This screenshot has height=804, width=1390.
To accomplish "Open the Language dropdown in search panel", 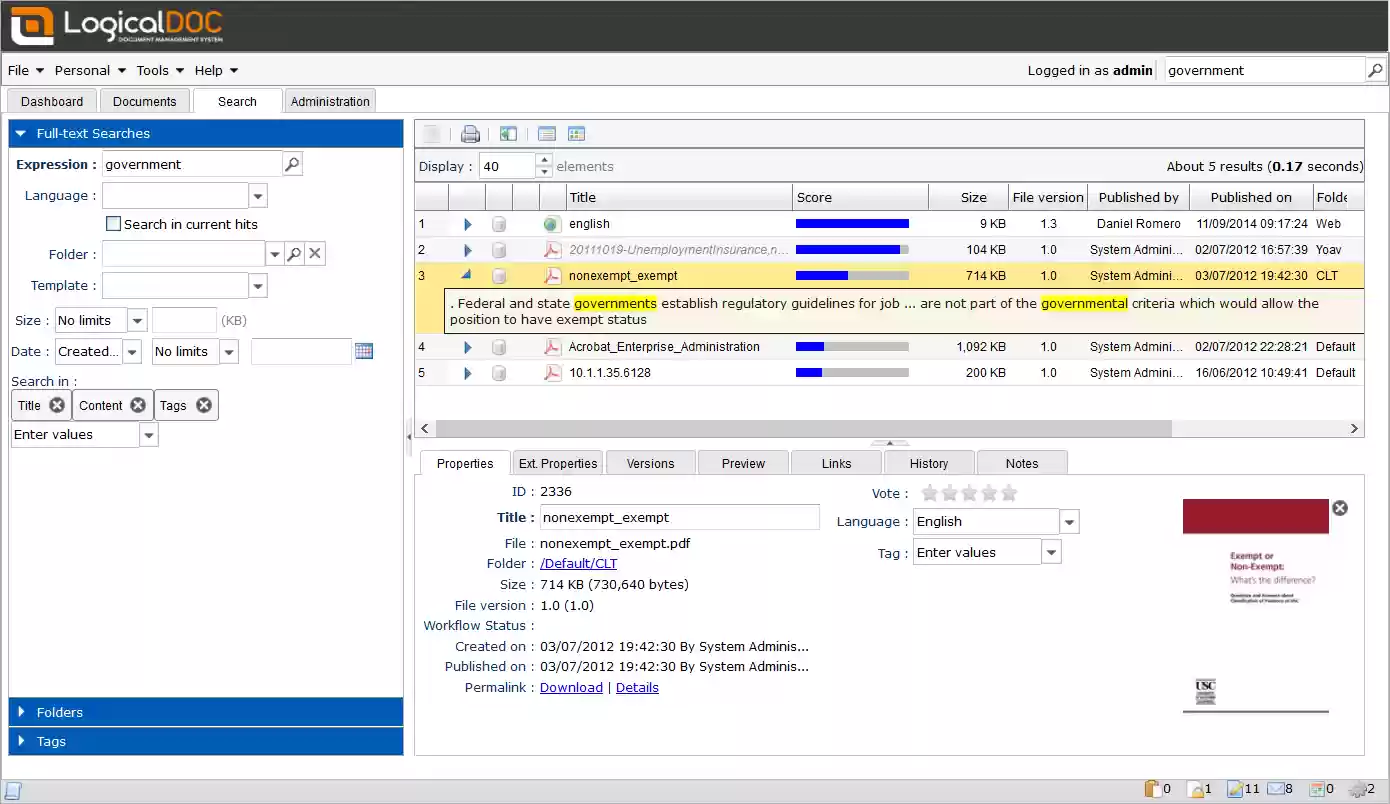I will point(256,195).
